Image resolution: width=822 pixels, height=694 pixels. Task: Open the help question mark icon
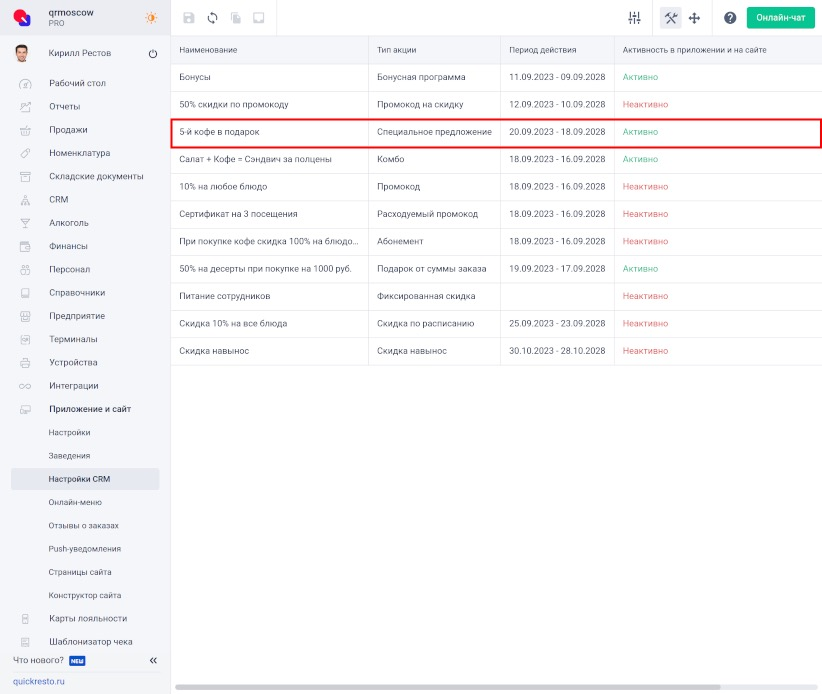[730, 18]
